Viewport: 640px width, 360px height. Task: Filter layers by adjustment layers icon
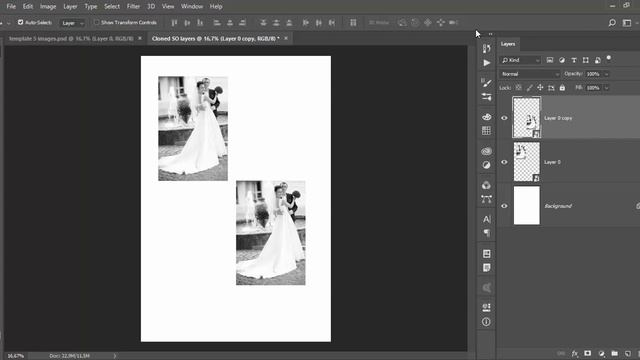tap(562, 60)
